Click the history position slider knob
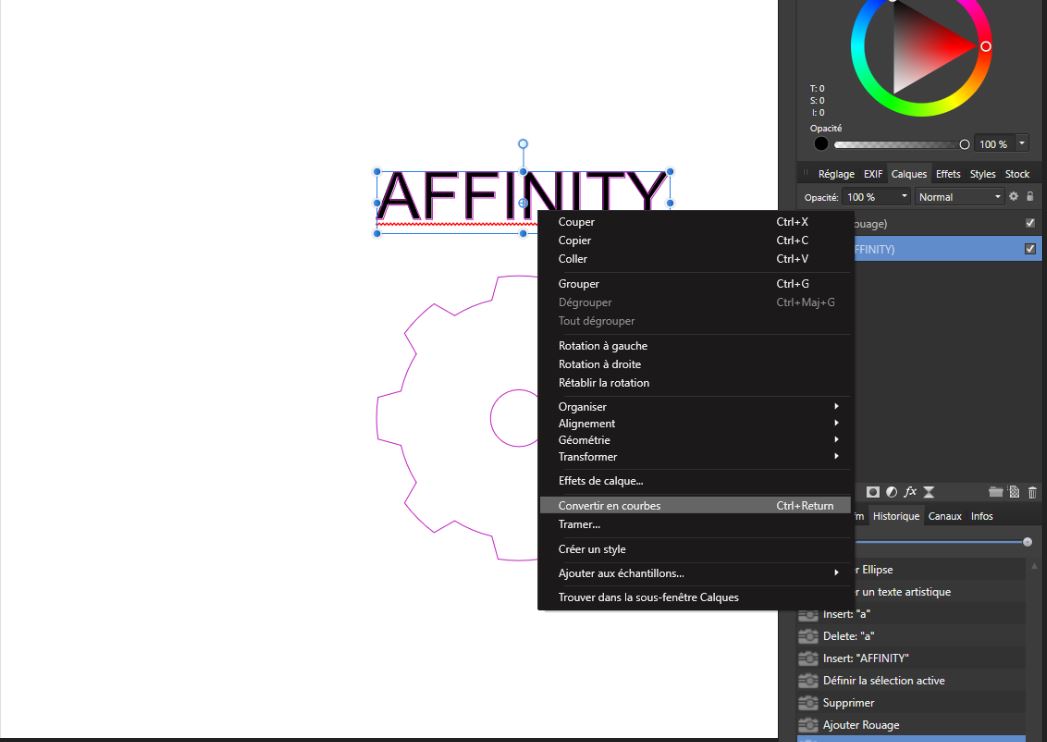 [1028, 542]
